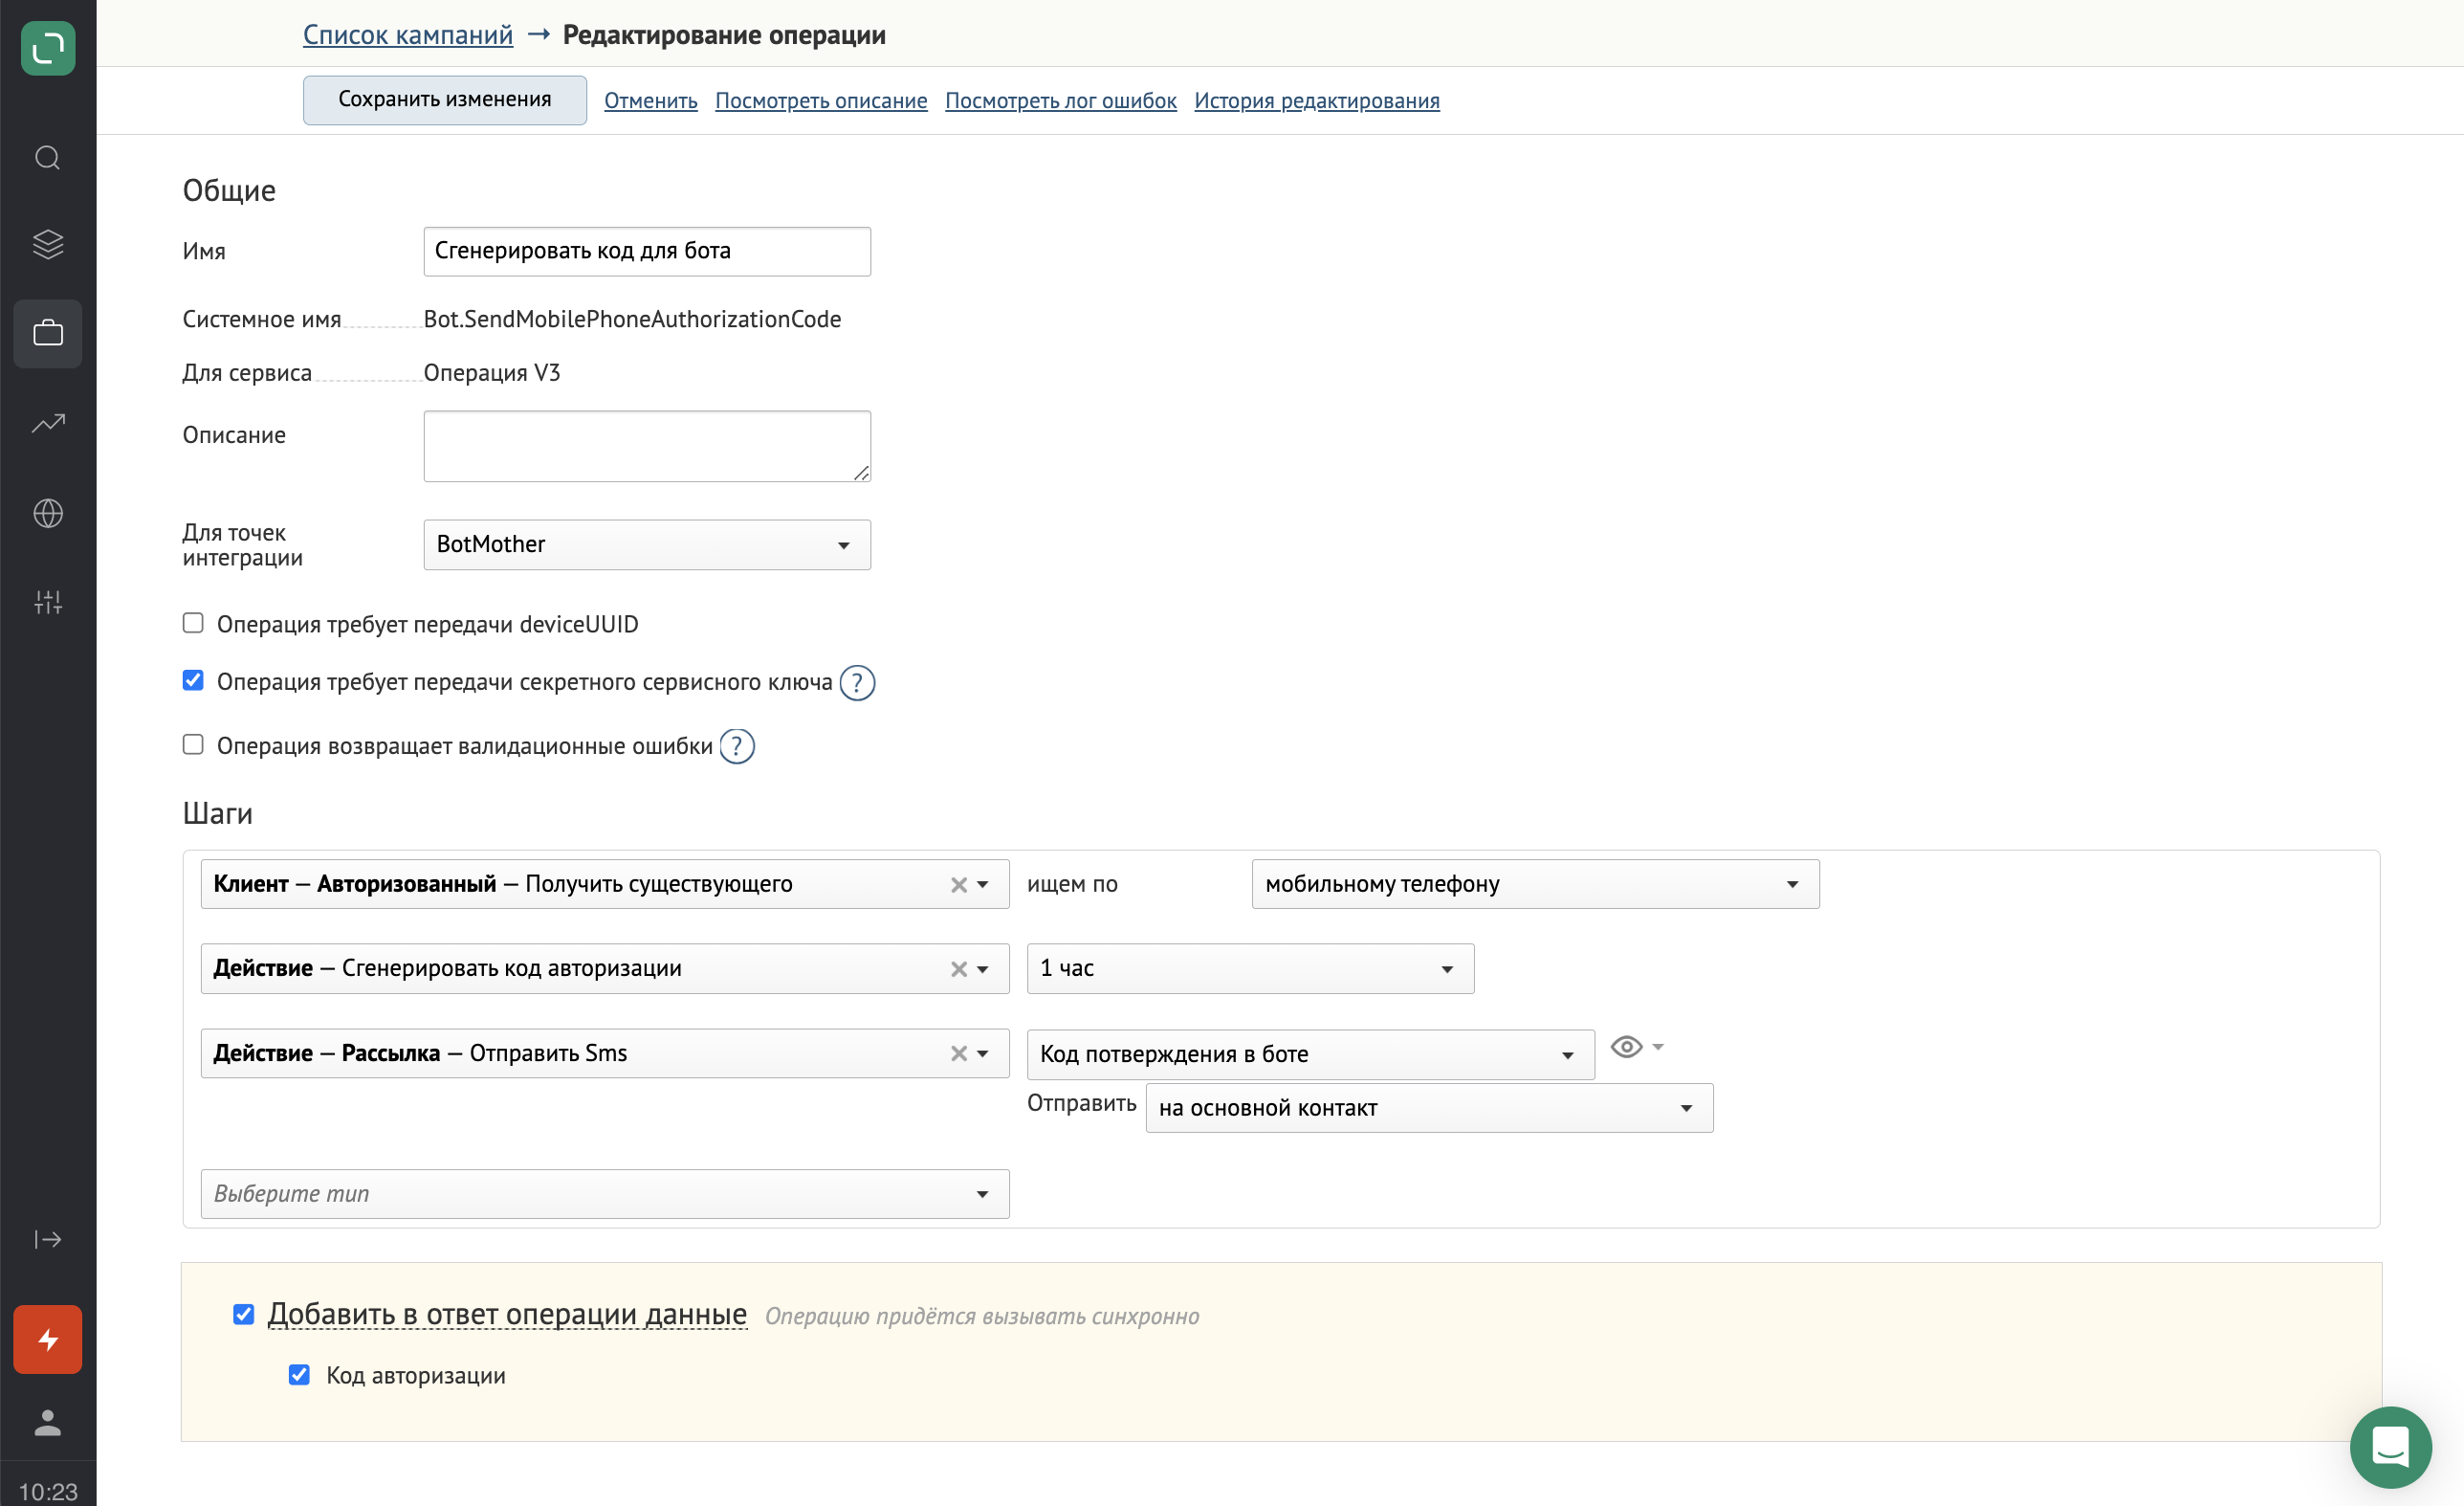Image resolution: width=2464 pixels, height=1506 pixels.
Task: Go back to 'Список кампаний'
Action: pos(408,35)
